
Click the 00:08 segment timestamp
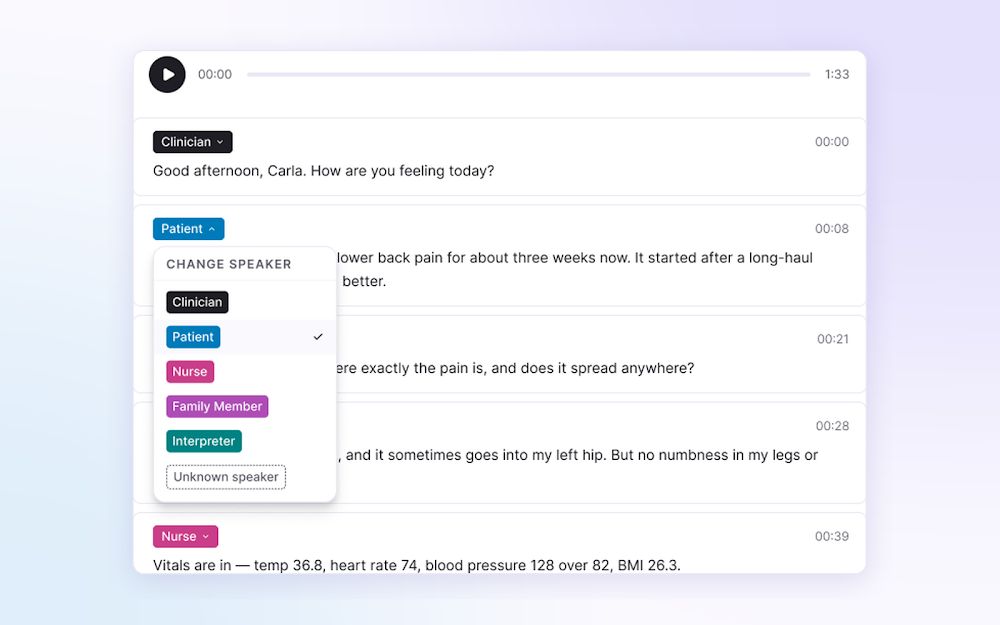click(832, 229)
